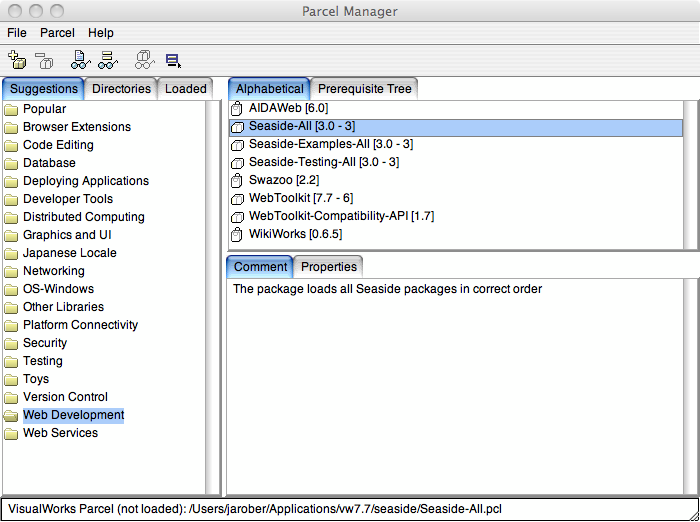
Task: Click the Code Editing folder icon
Action: click(11, 146)
